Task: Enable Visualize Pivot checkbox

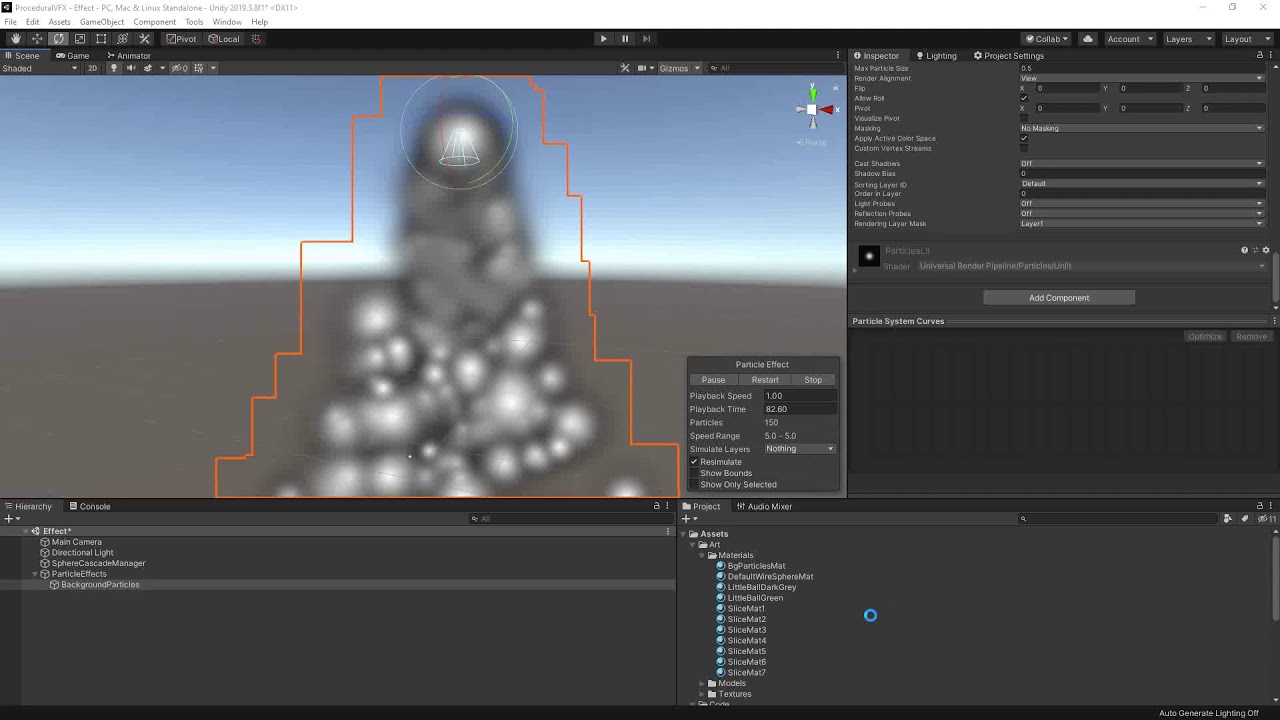Action: coord(1024,118)
